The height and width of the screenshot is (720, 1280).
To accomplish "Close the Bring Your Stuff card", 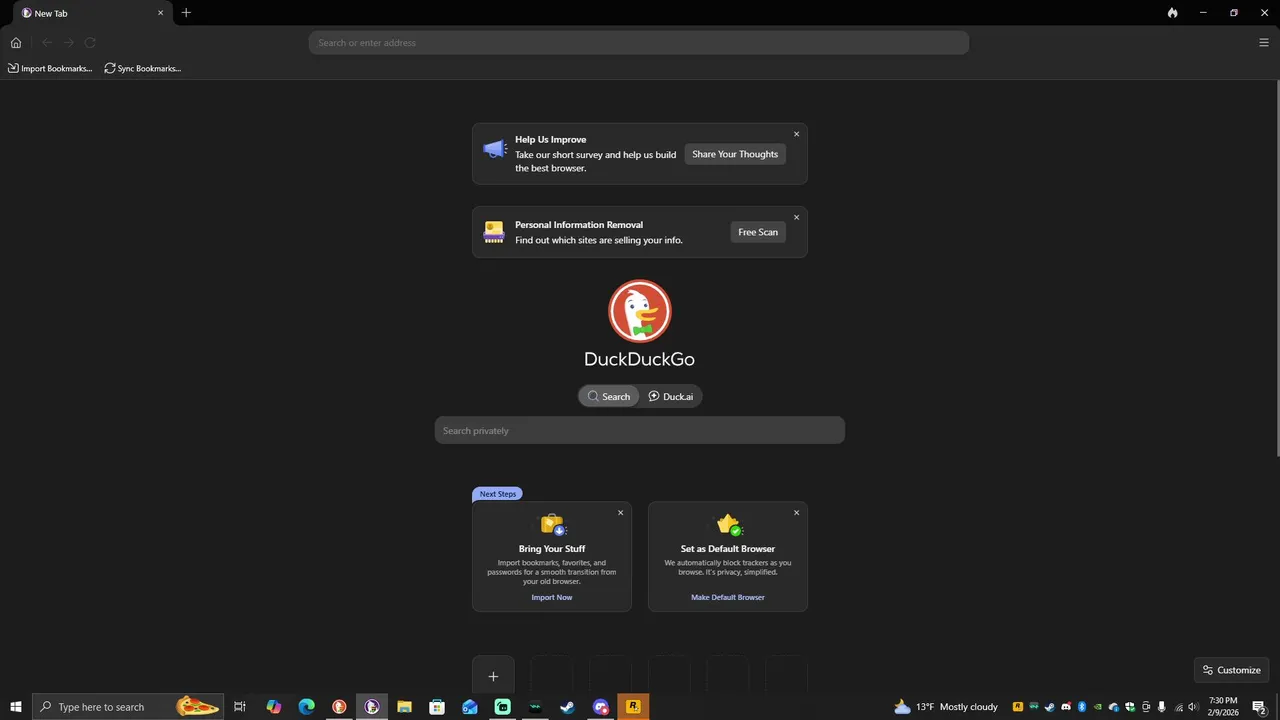I will (x=621, y=513).
